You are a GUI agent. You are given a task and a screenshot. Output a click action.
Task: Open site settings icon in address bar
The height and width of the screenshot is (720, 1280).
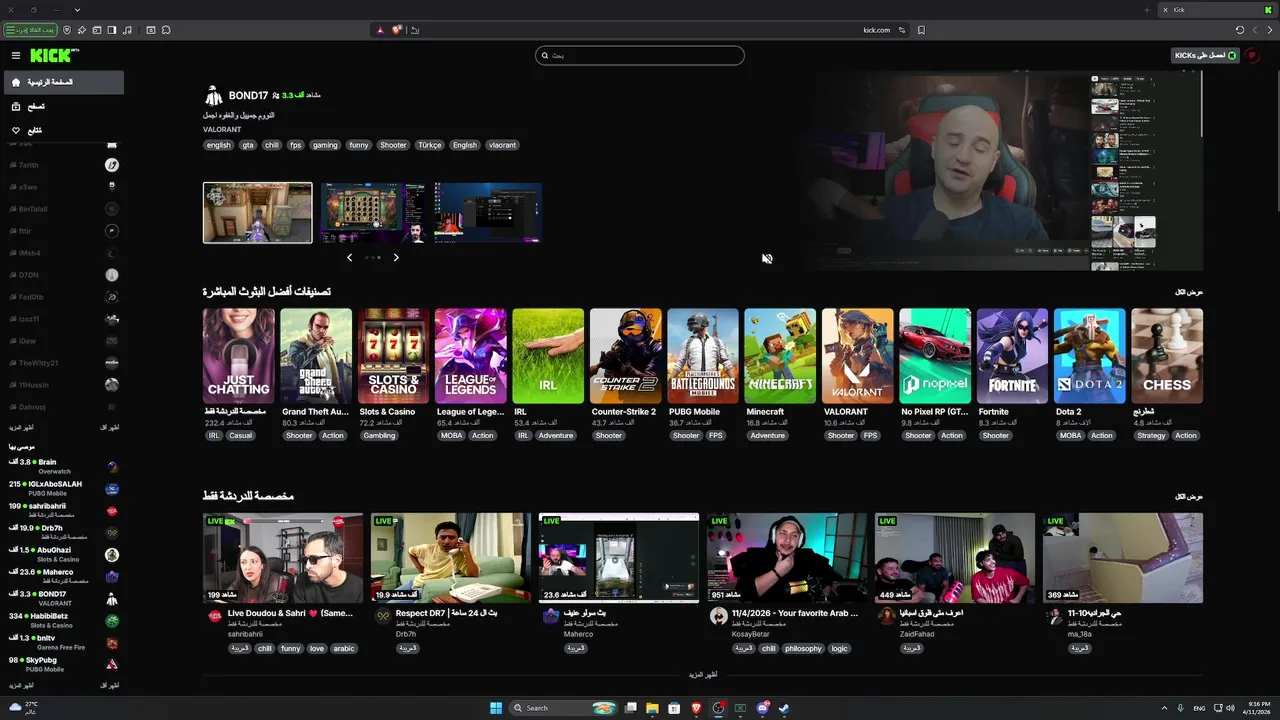[901, 30]
